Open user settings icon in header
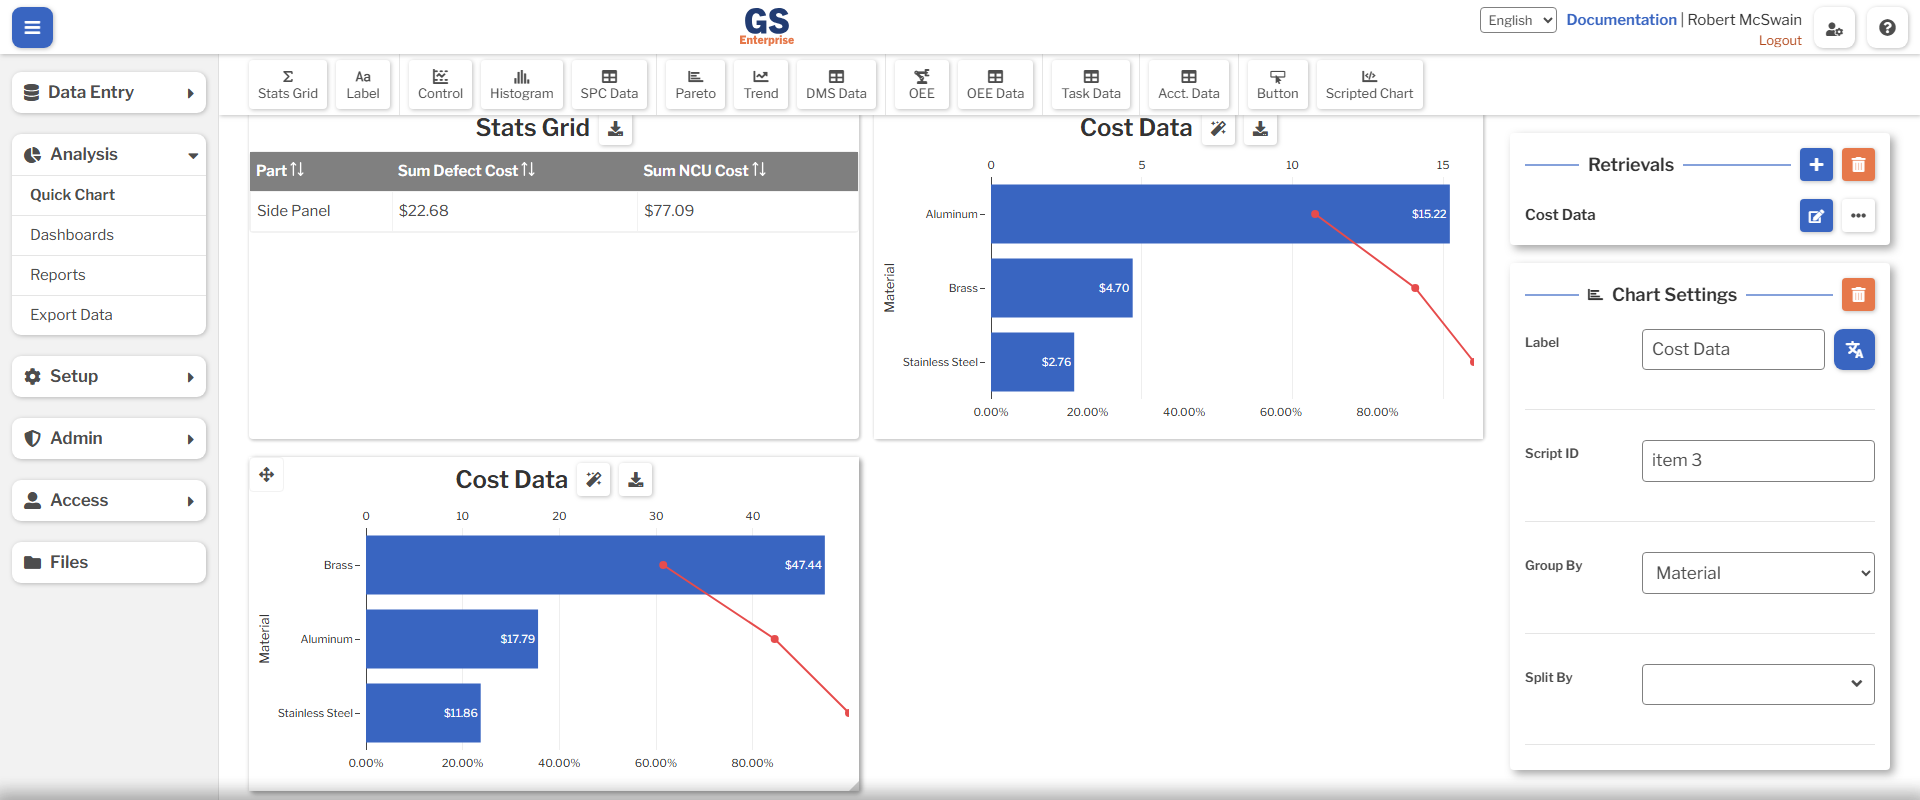Image resolution: width=1920 pixels, height=800 pixels. tap(1834, 28)
